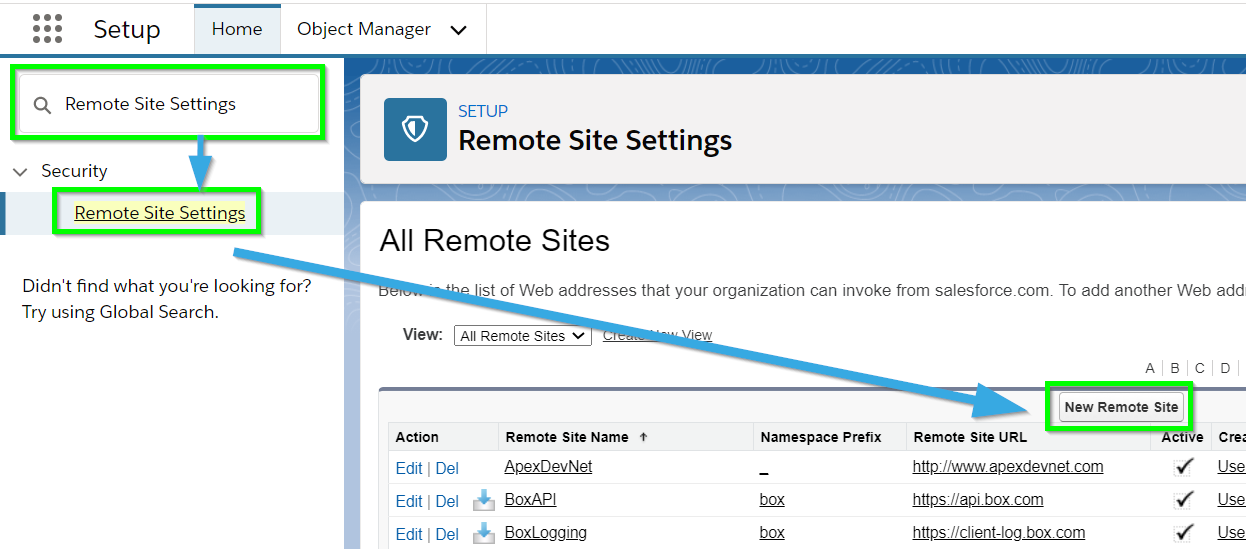Image resolution: width=1246 pixels, height=549 pixels.
Task: Open the App Launcher grid icon
Action: 47,29
